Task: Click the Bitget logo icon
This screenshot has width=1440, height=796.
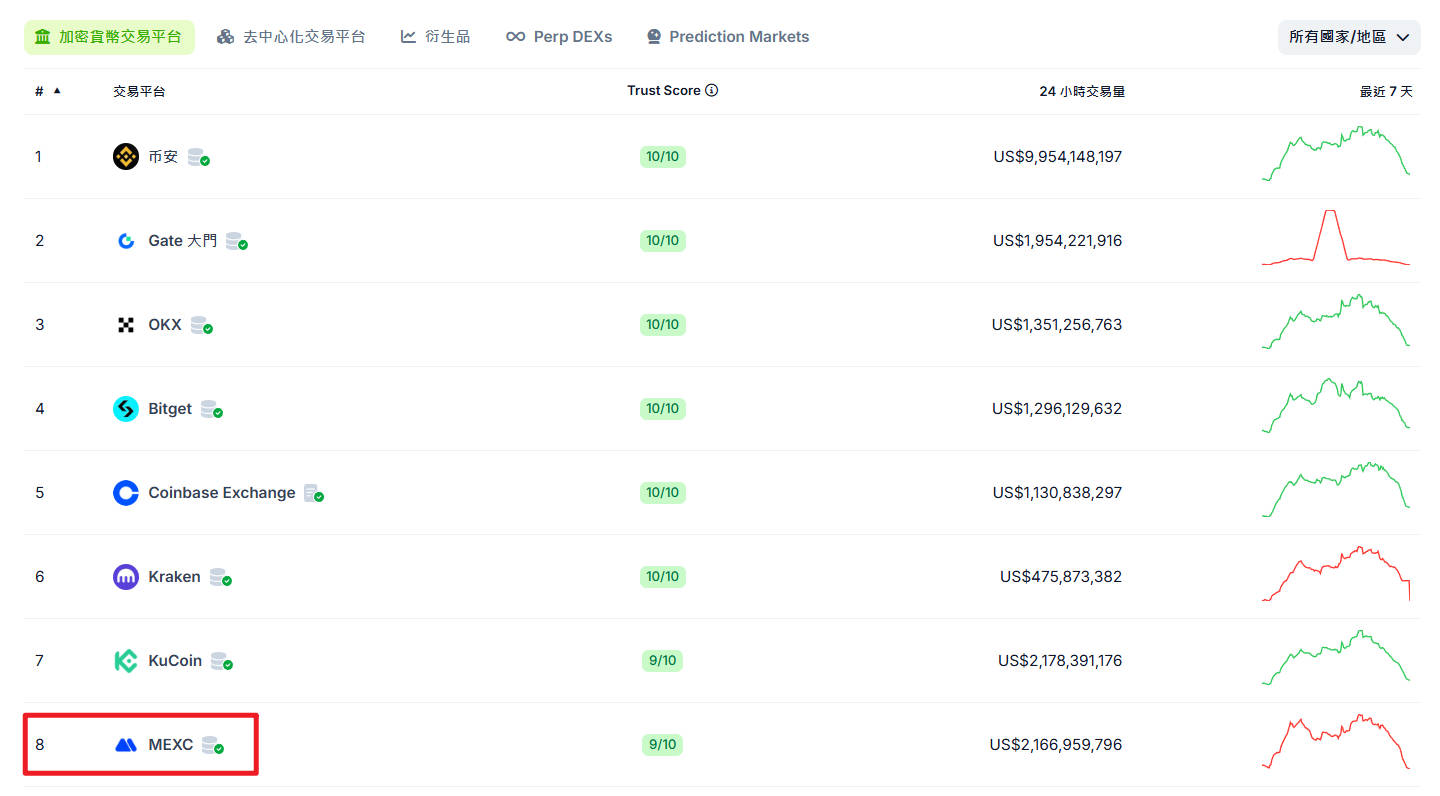Action: click(x=125, y=409)
